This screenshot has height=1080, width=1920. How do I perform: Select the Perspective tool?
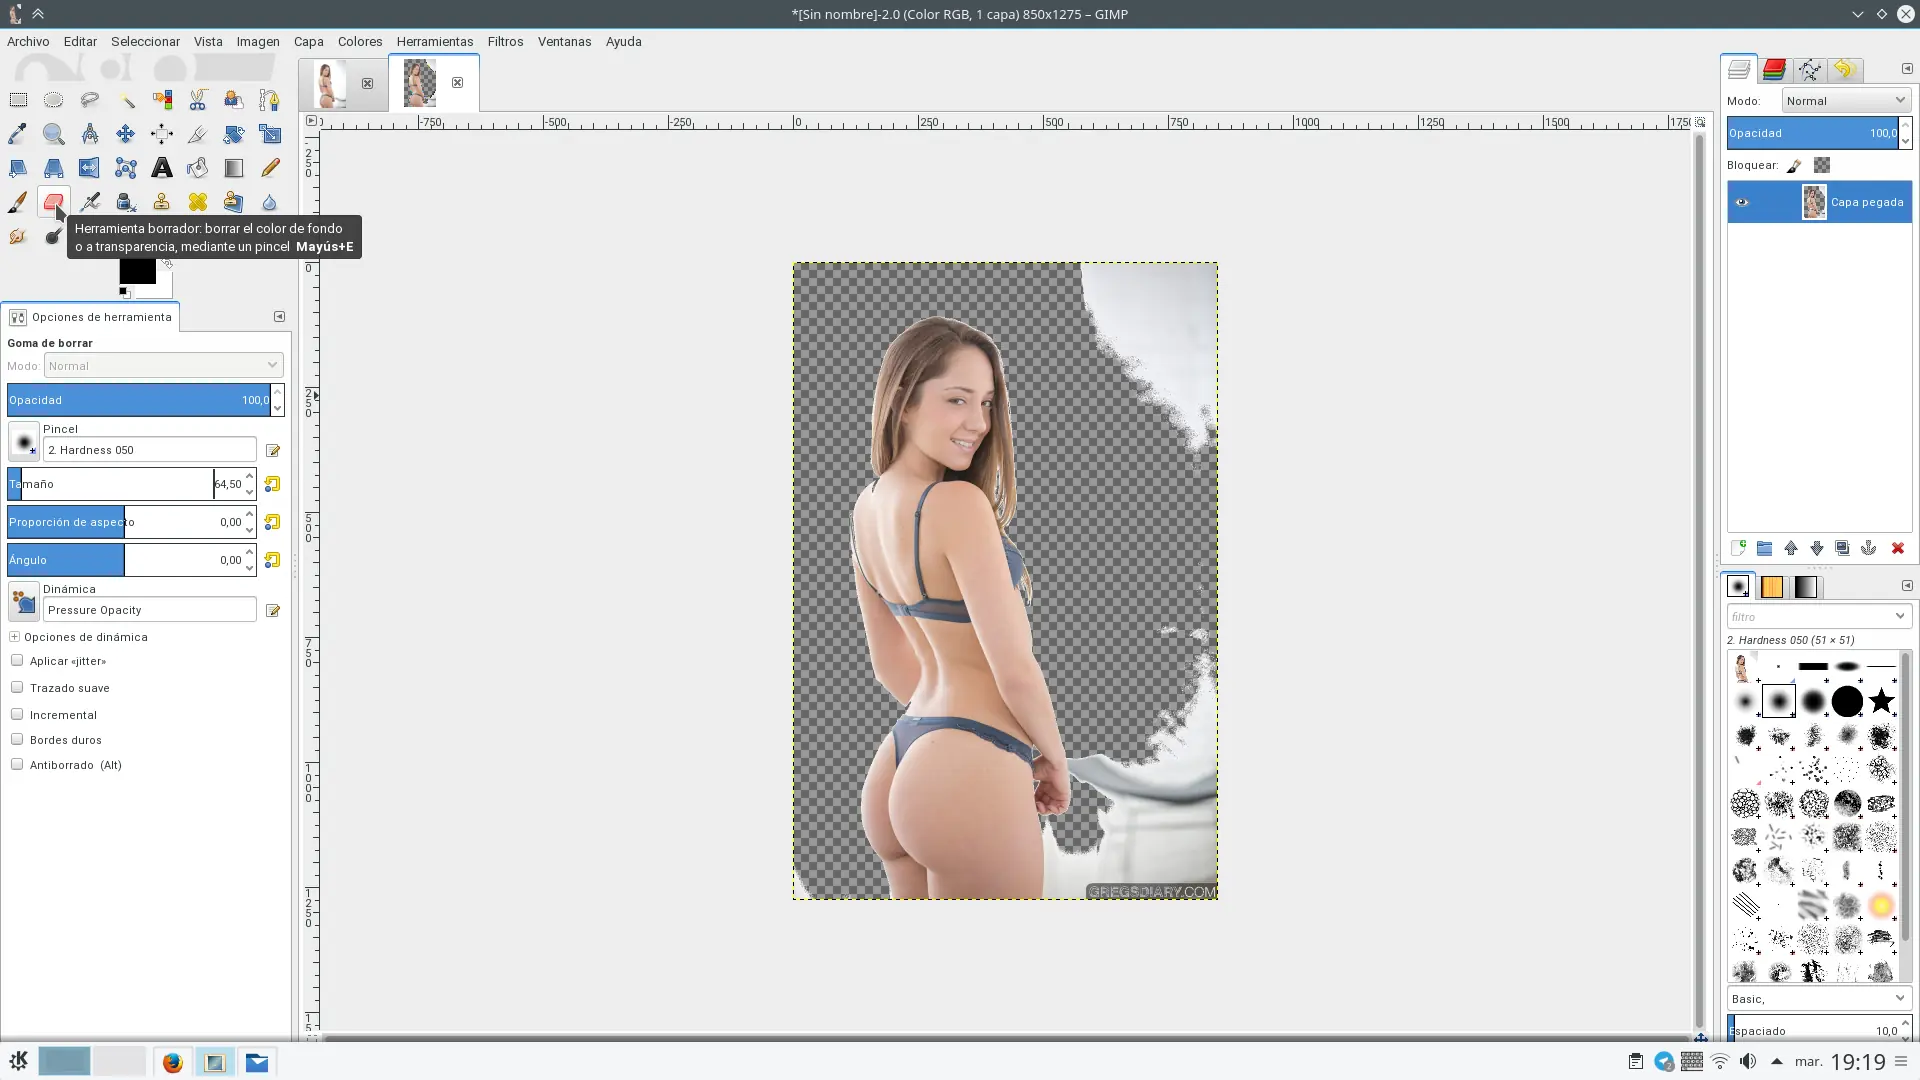point(54,168)
